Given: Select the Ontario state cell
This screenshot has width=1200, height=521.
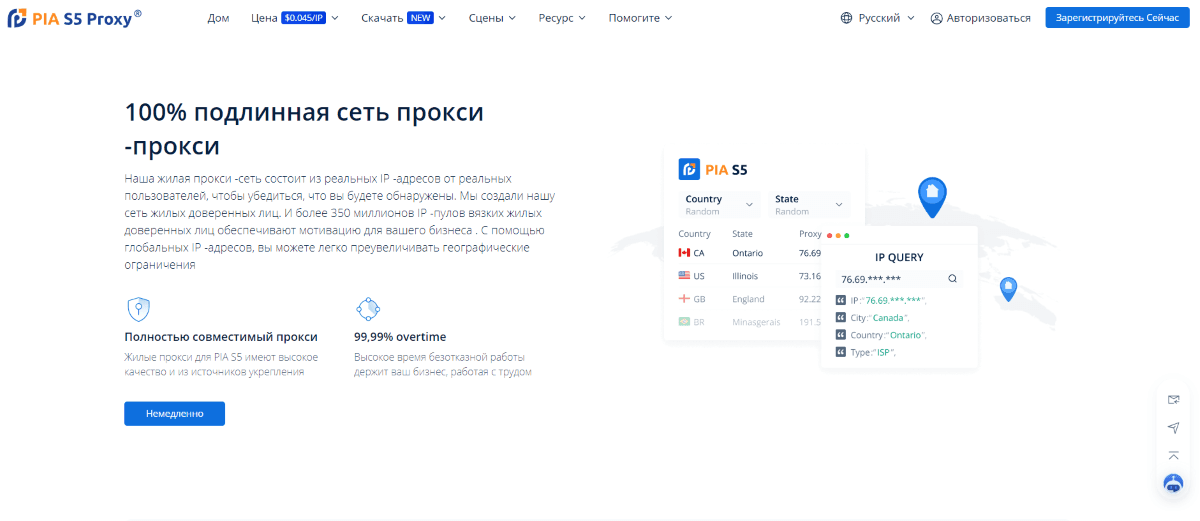Looking at the screenshot, I should (748, 253).
